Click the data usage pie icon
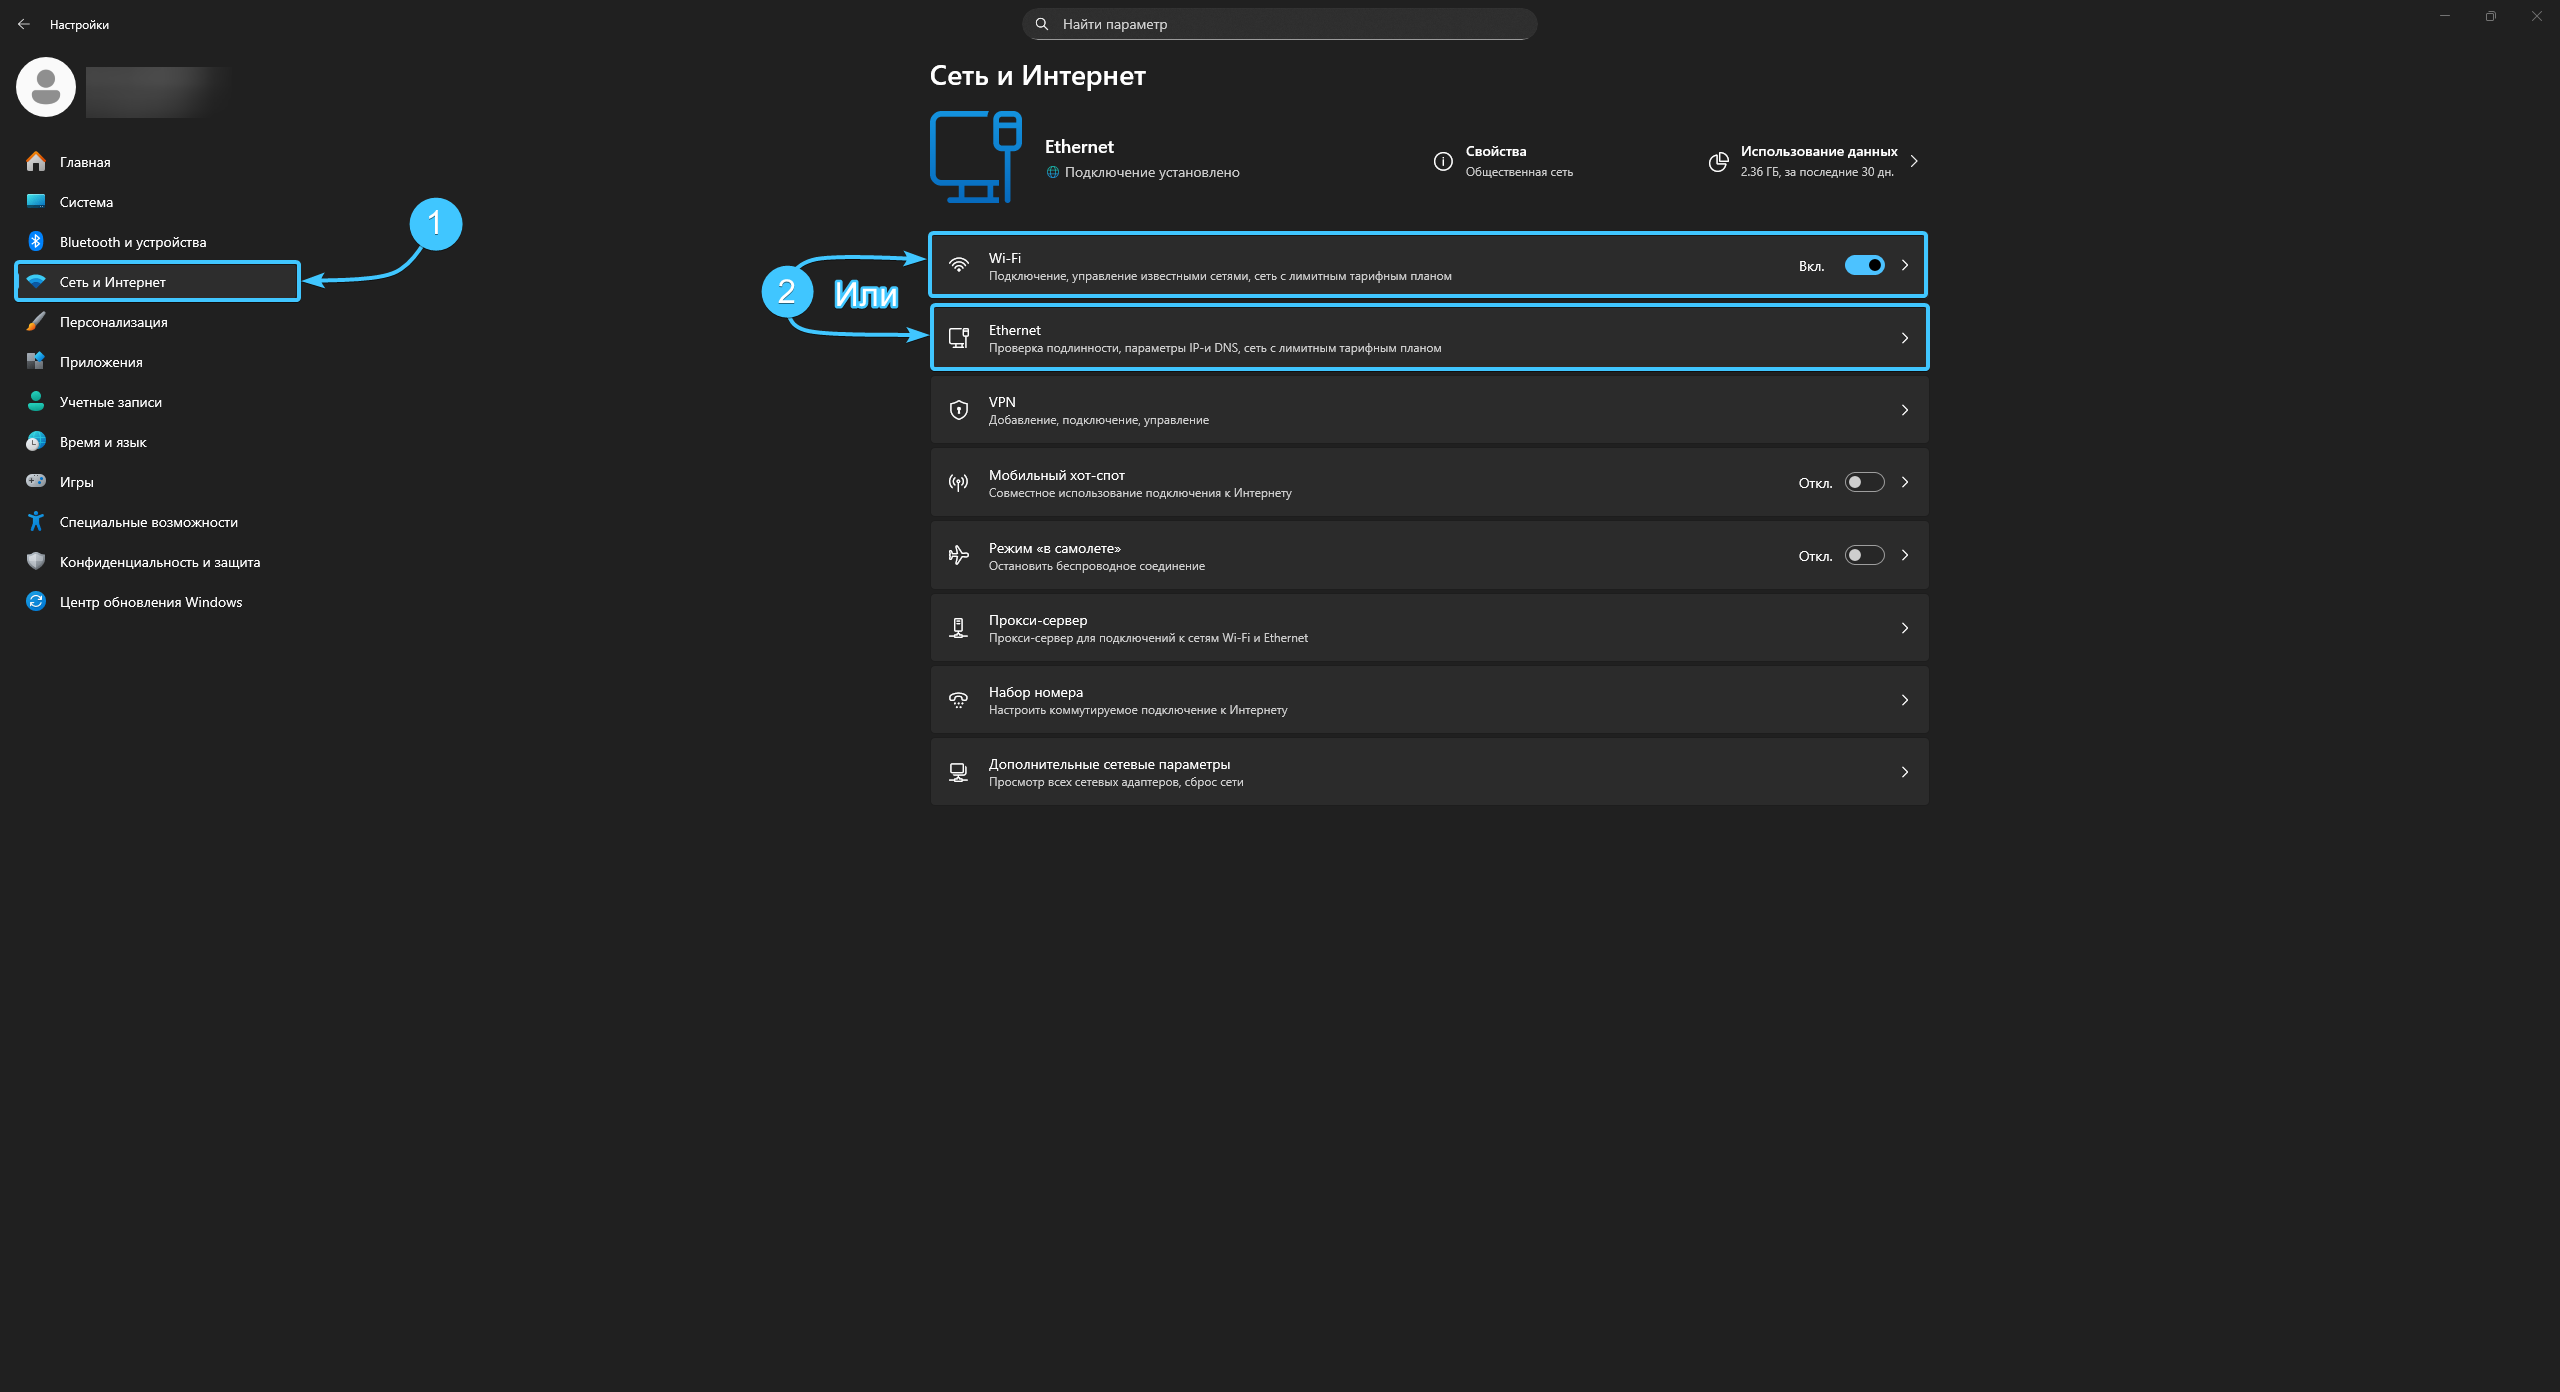 click(x=1718, y=161)
